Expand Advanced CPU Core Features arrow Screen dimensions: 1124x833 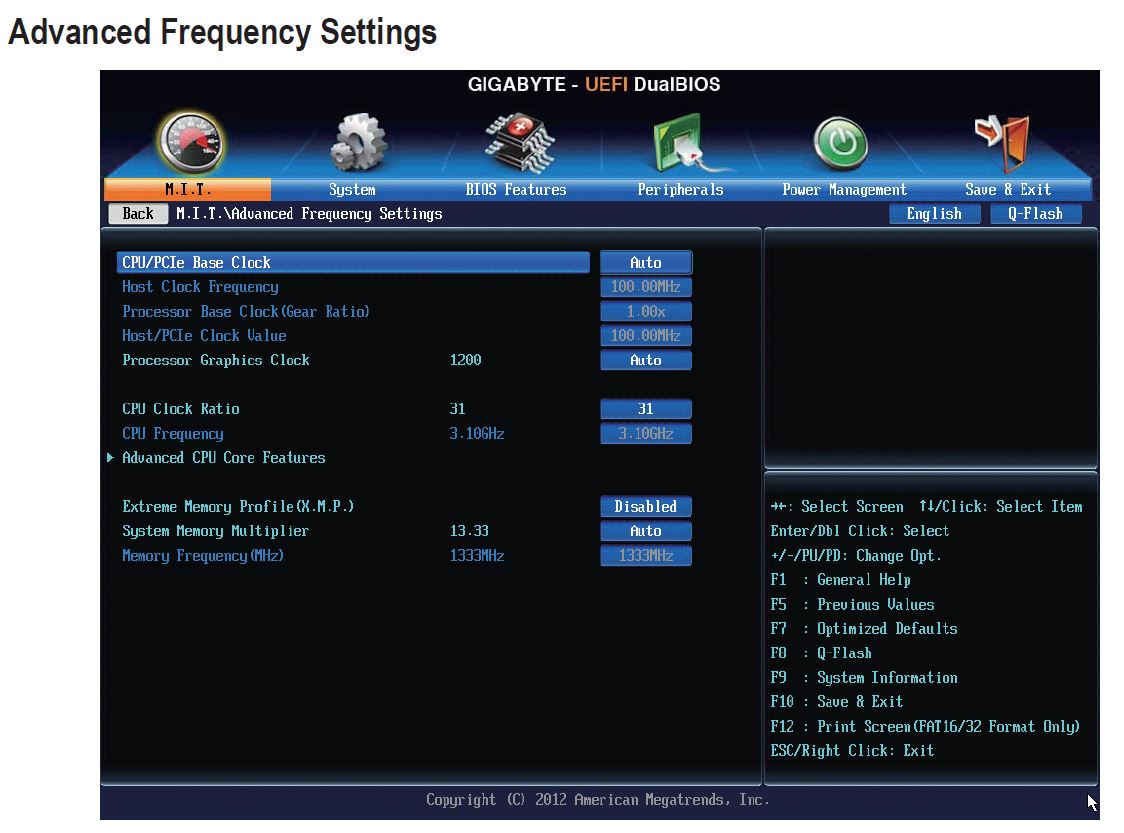tap(110, 457)
